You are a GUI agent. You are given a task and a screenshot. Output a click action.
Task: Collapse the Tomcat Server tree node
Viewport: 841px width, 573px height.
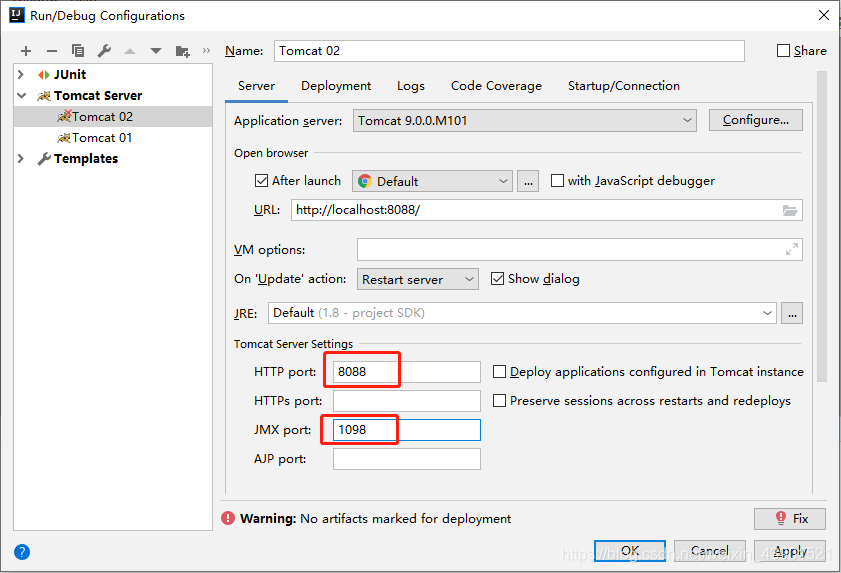point(21,96)
